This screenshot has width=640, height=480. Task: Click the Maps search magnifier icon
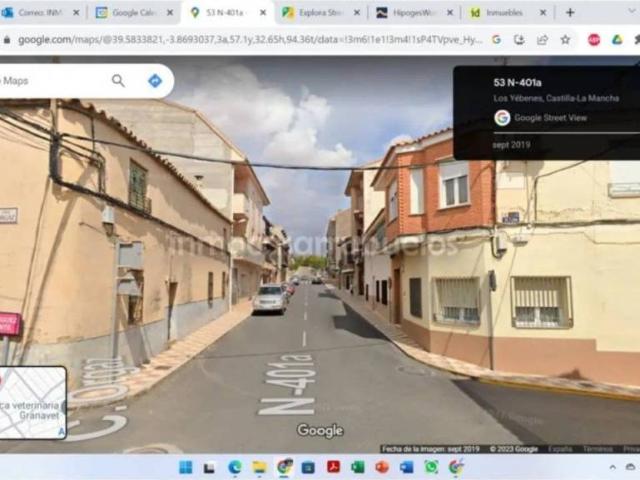click(118, 81)
